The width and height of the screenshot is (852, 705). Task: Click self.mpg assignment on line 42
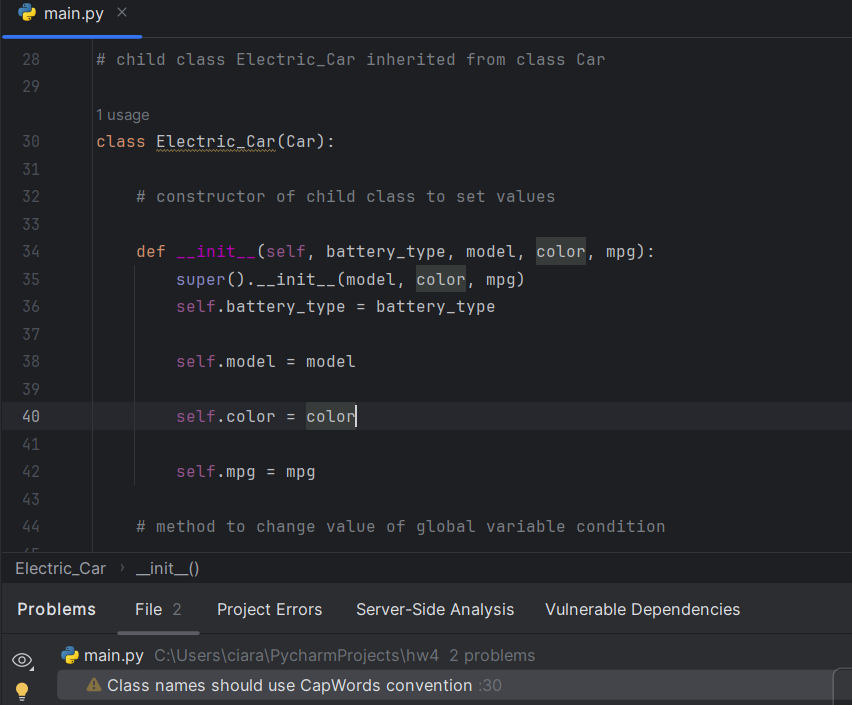pyautogui.click(x=246, y=471)
